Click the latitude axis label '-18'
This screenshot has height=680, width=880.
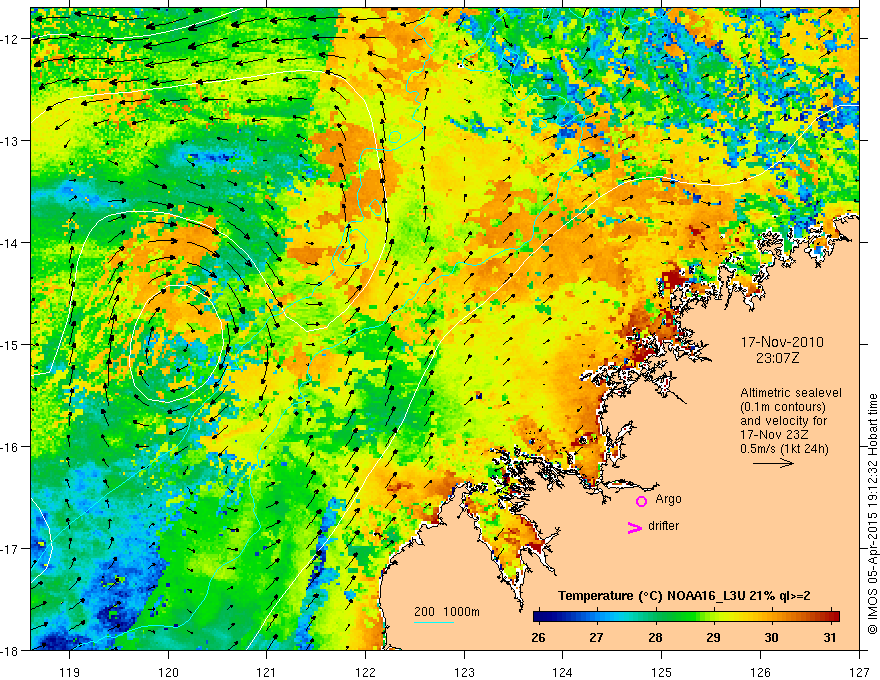point(11,650)
